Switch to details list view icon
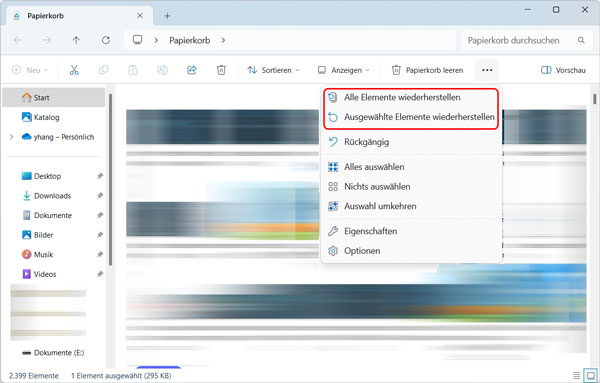The height and width of the screenshot is (383, 600). 577,375
